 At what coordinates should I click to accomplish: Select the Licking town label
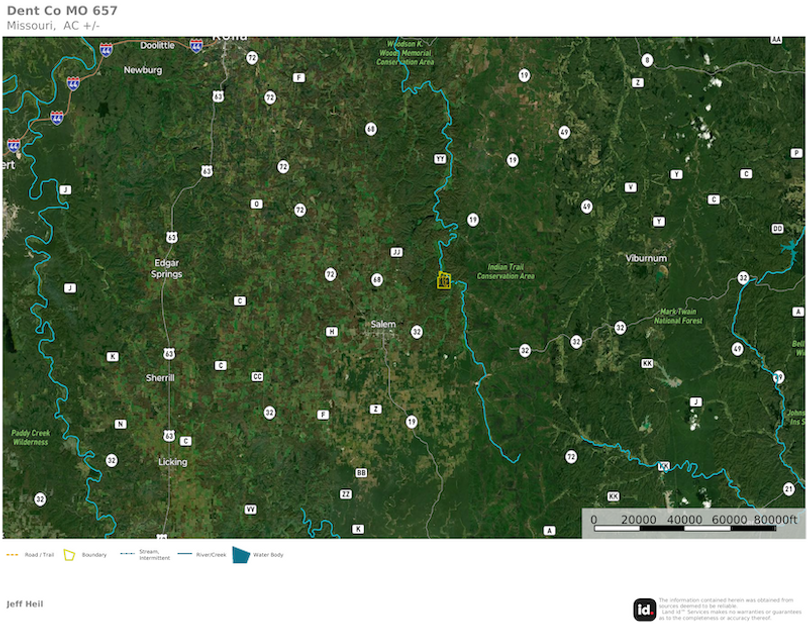tap(173, 462)
